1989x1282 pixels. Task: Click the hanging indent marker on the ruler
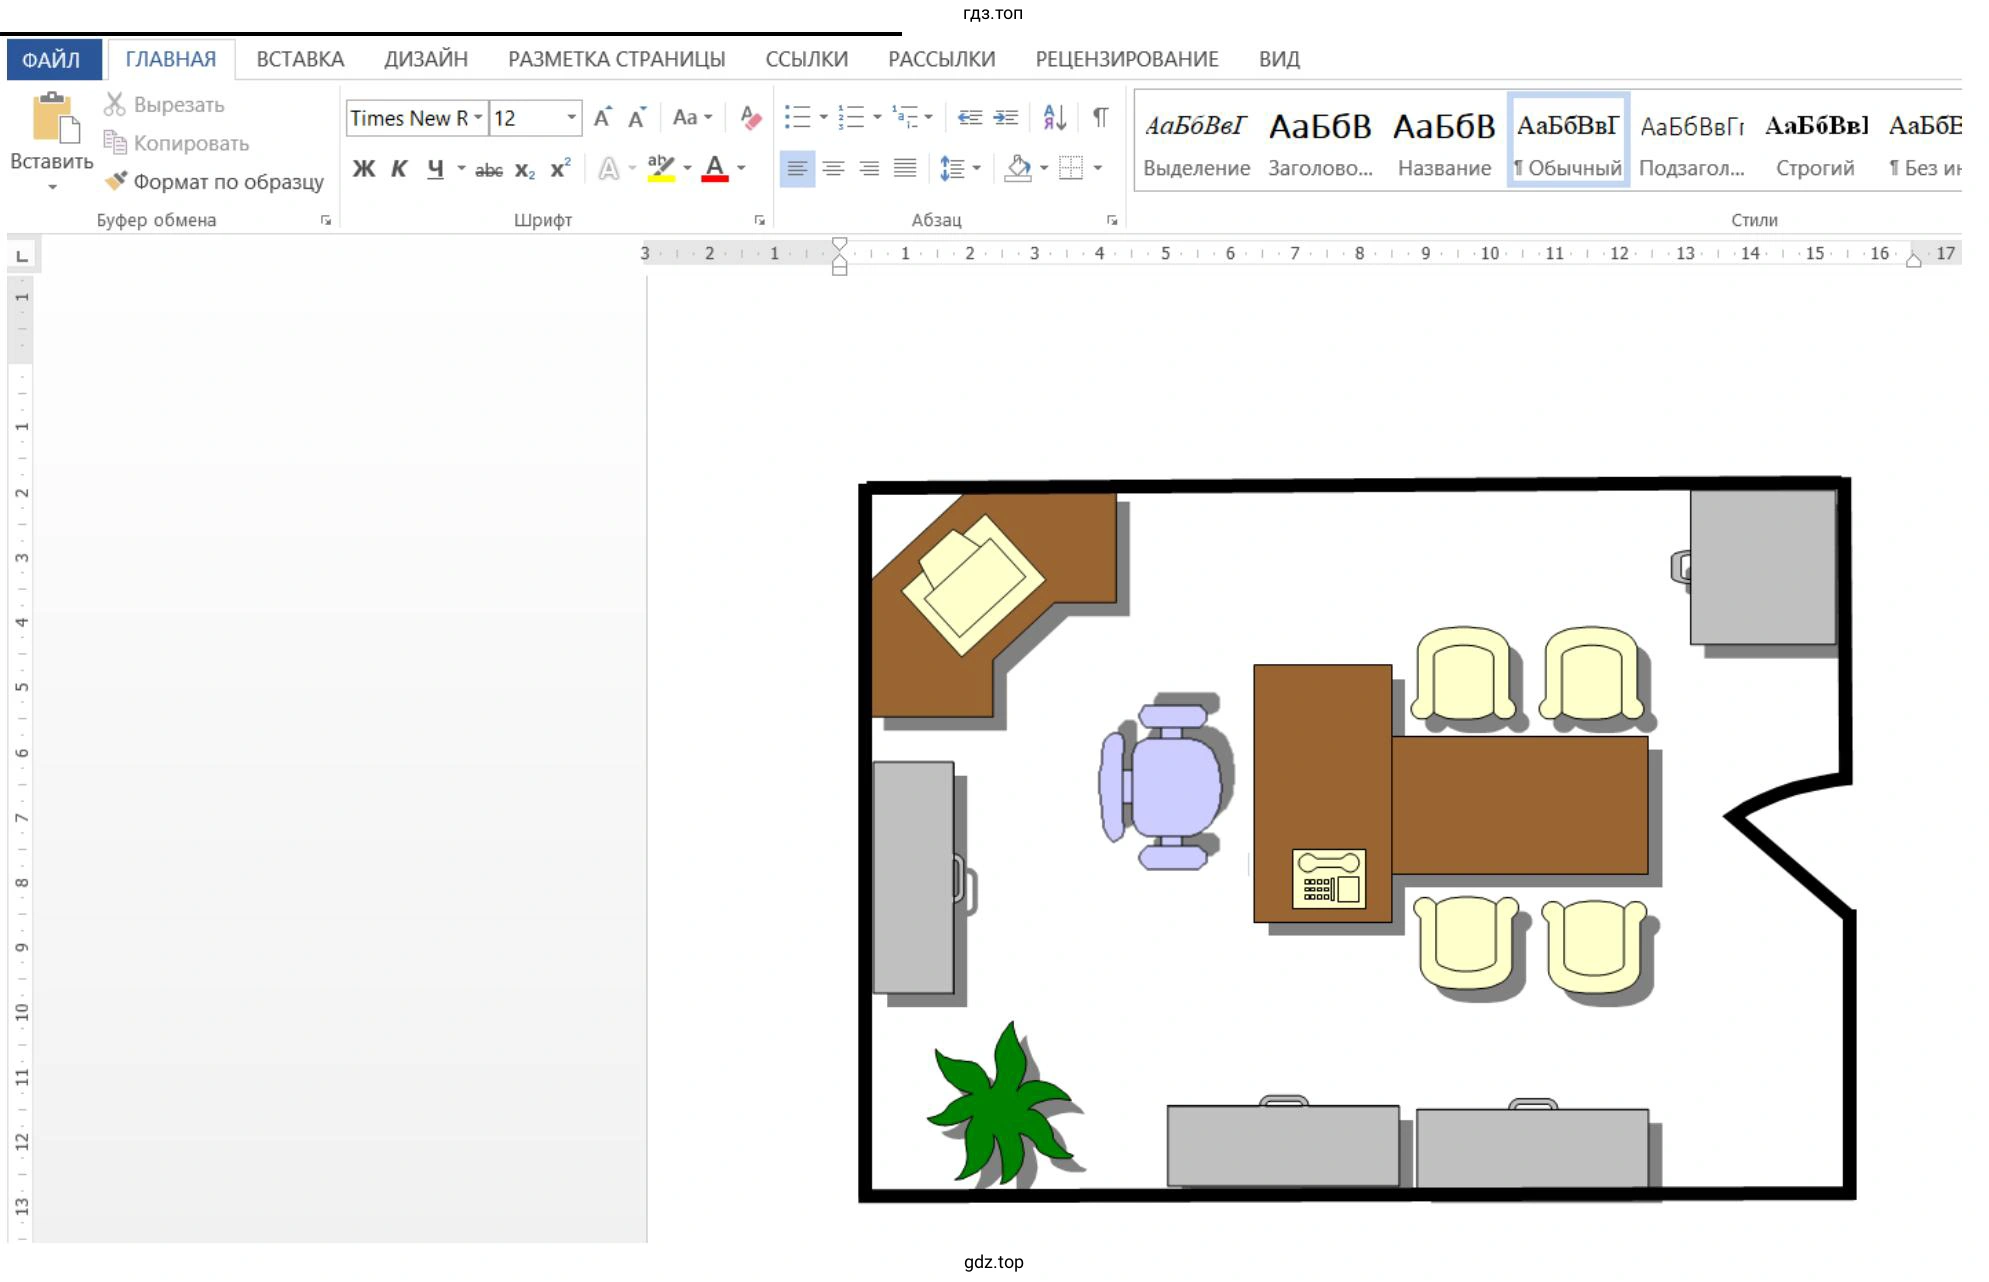point(840,262)
